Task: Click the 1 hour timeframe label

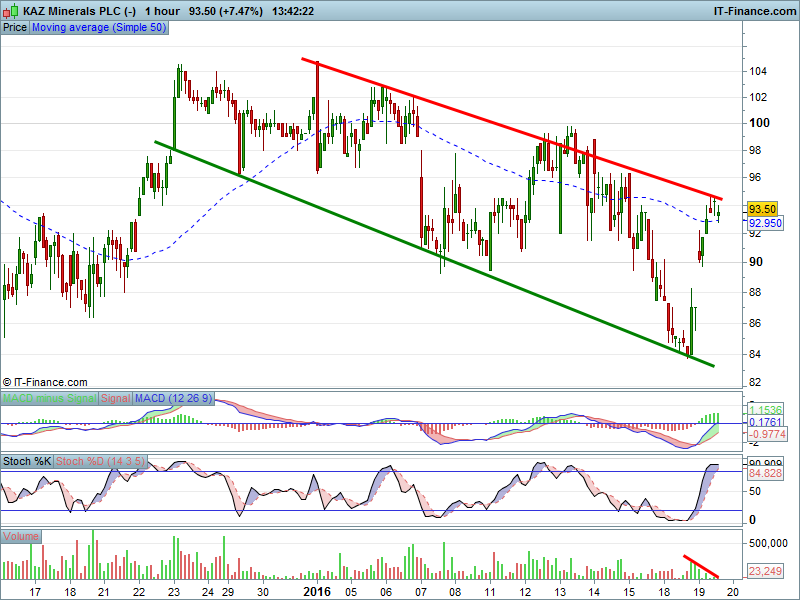Action: [x=162, y=11]
